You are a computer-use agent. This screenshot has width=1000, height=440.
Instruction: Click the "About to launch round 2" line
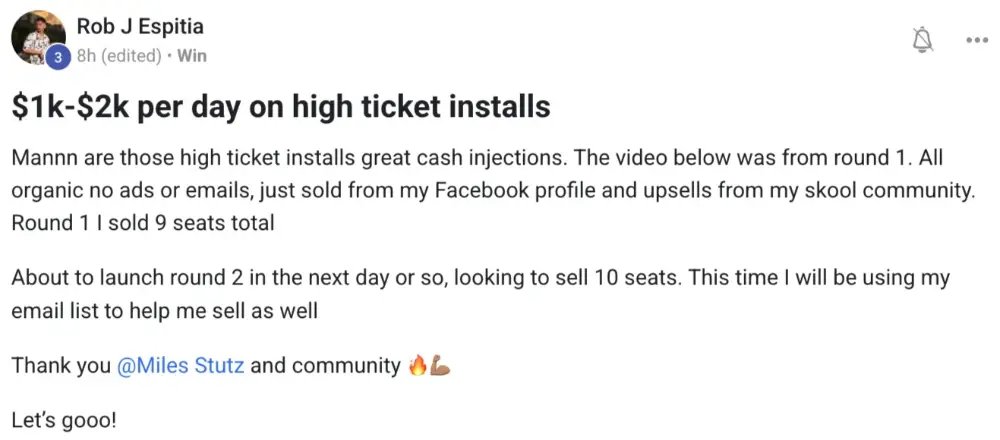point(480,277)
